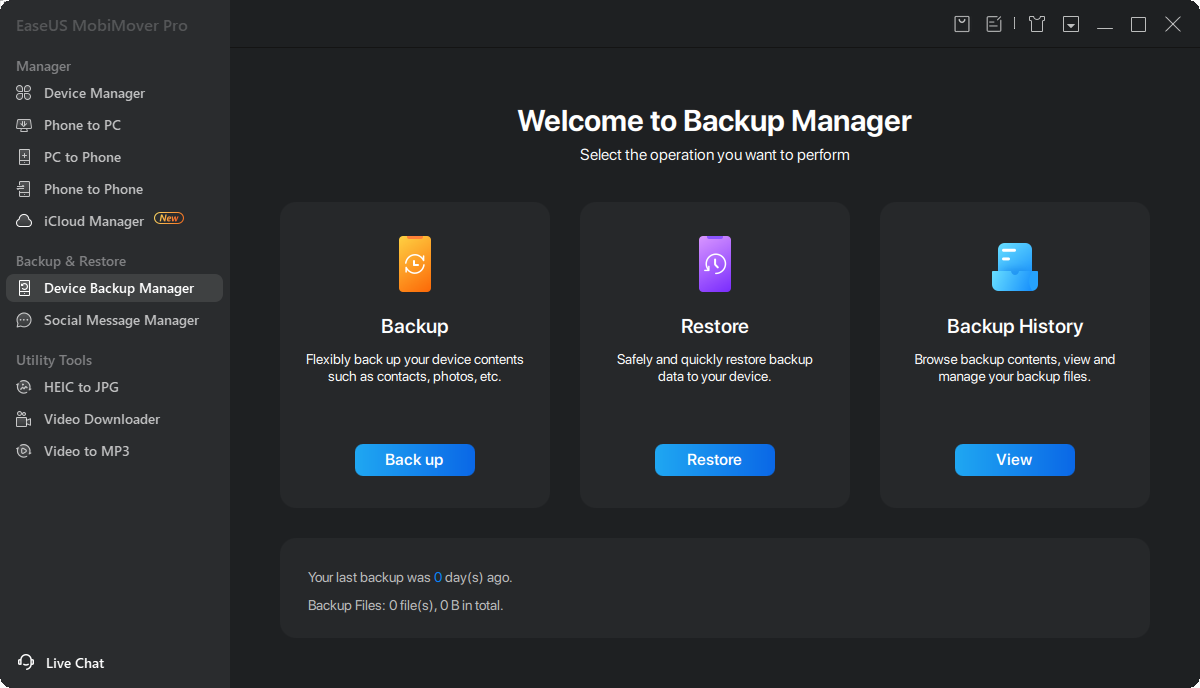Image resolution: width=1200 pixels, height=688 pixels.
Task: Select Social Message Manager
Action: [x=121, y=320]
